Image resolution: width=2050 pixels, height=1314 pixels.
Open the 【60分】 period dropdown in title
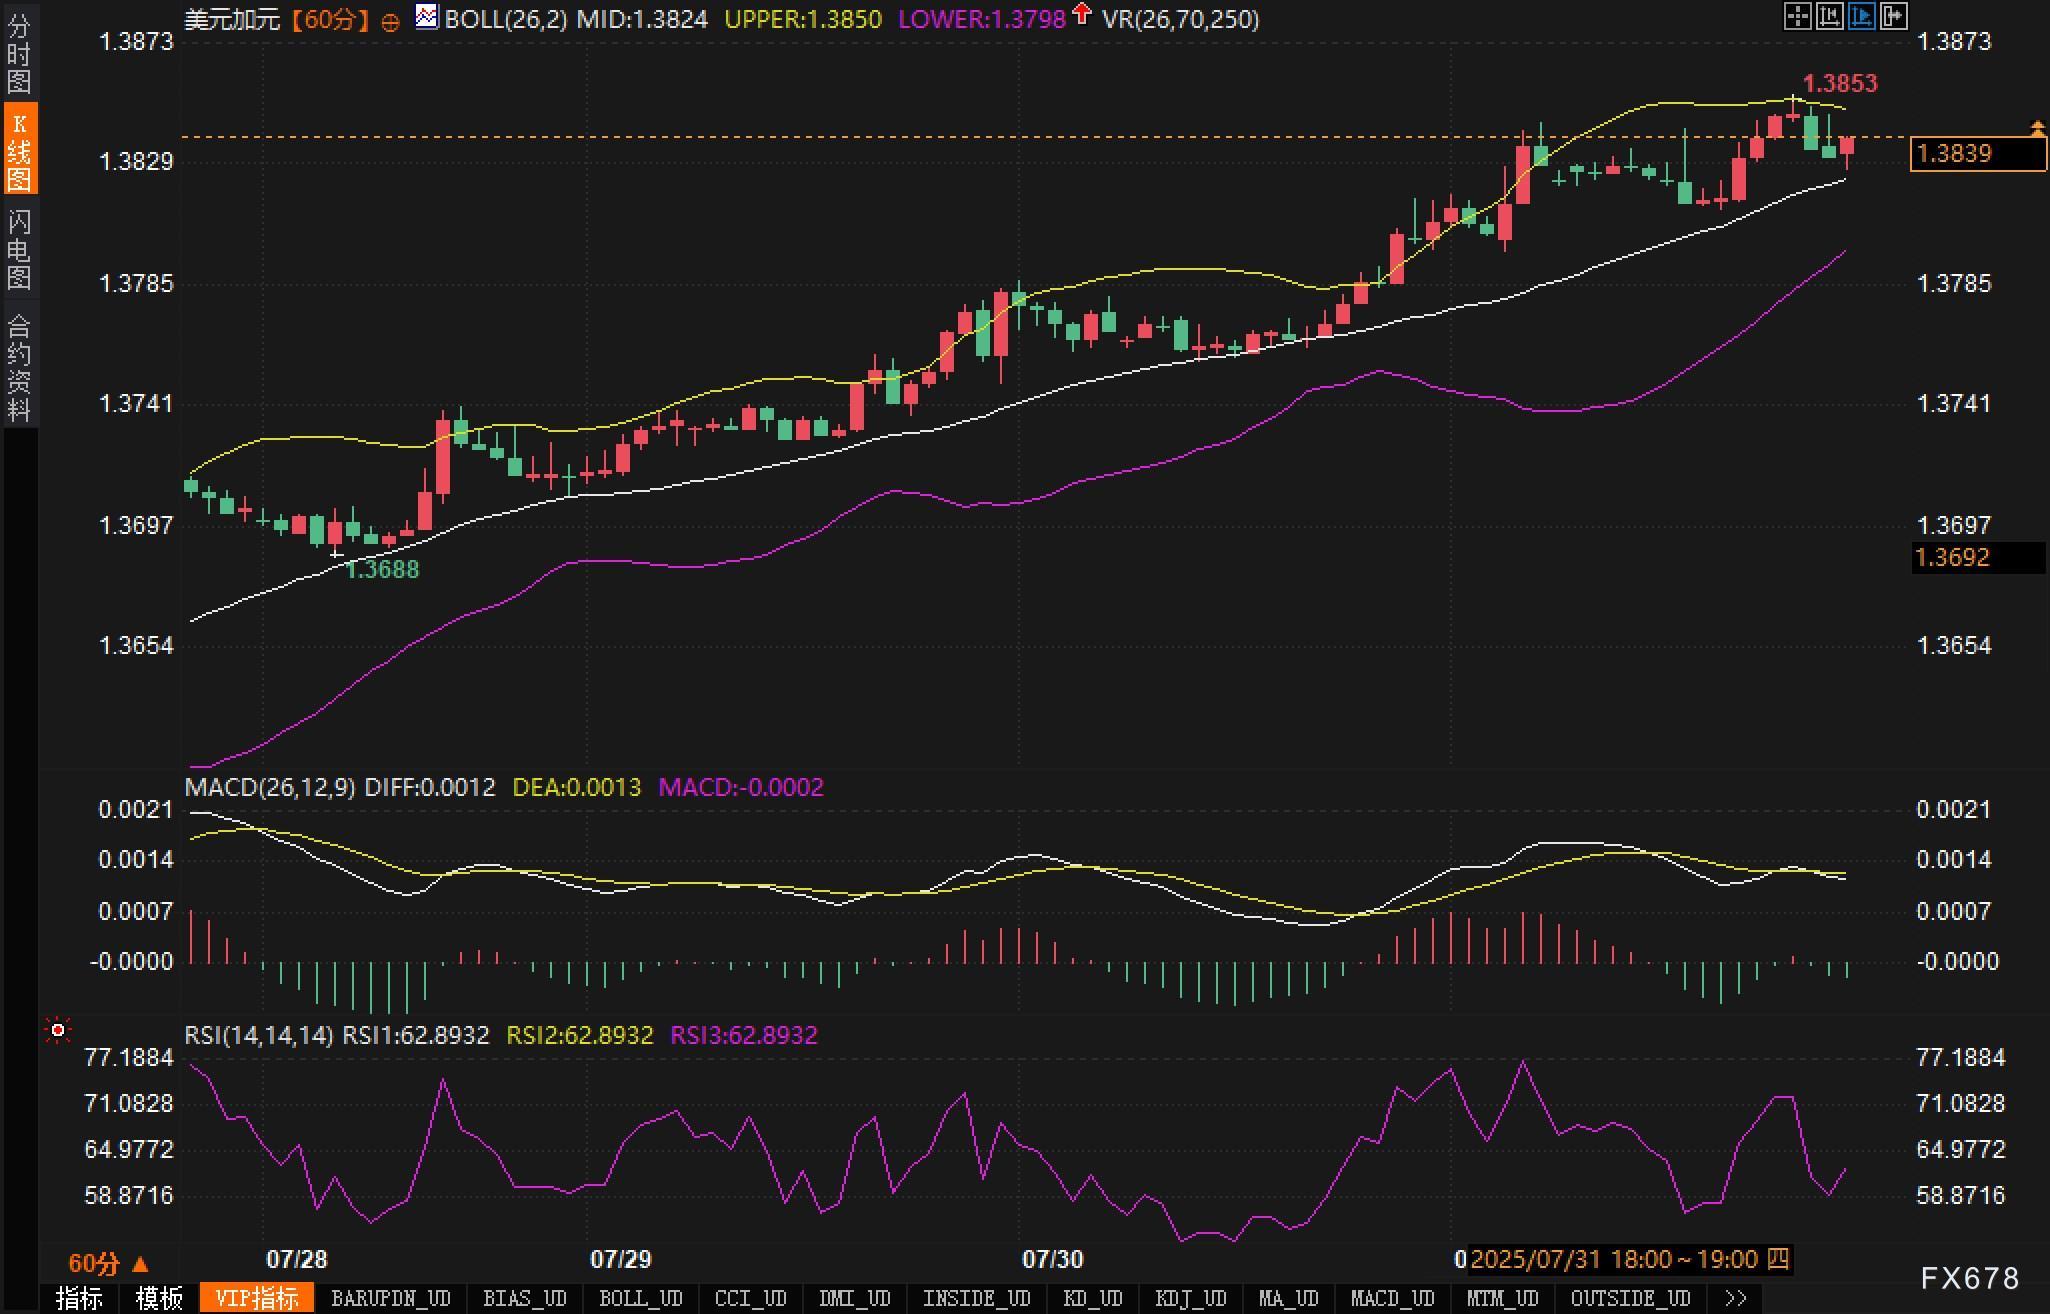[x=330, y=20]
